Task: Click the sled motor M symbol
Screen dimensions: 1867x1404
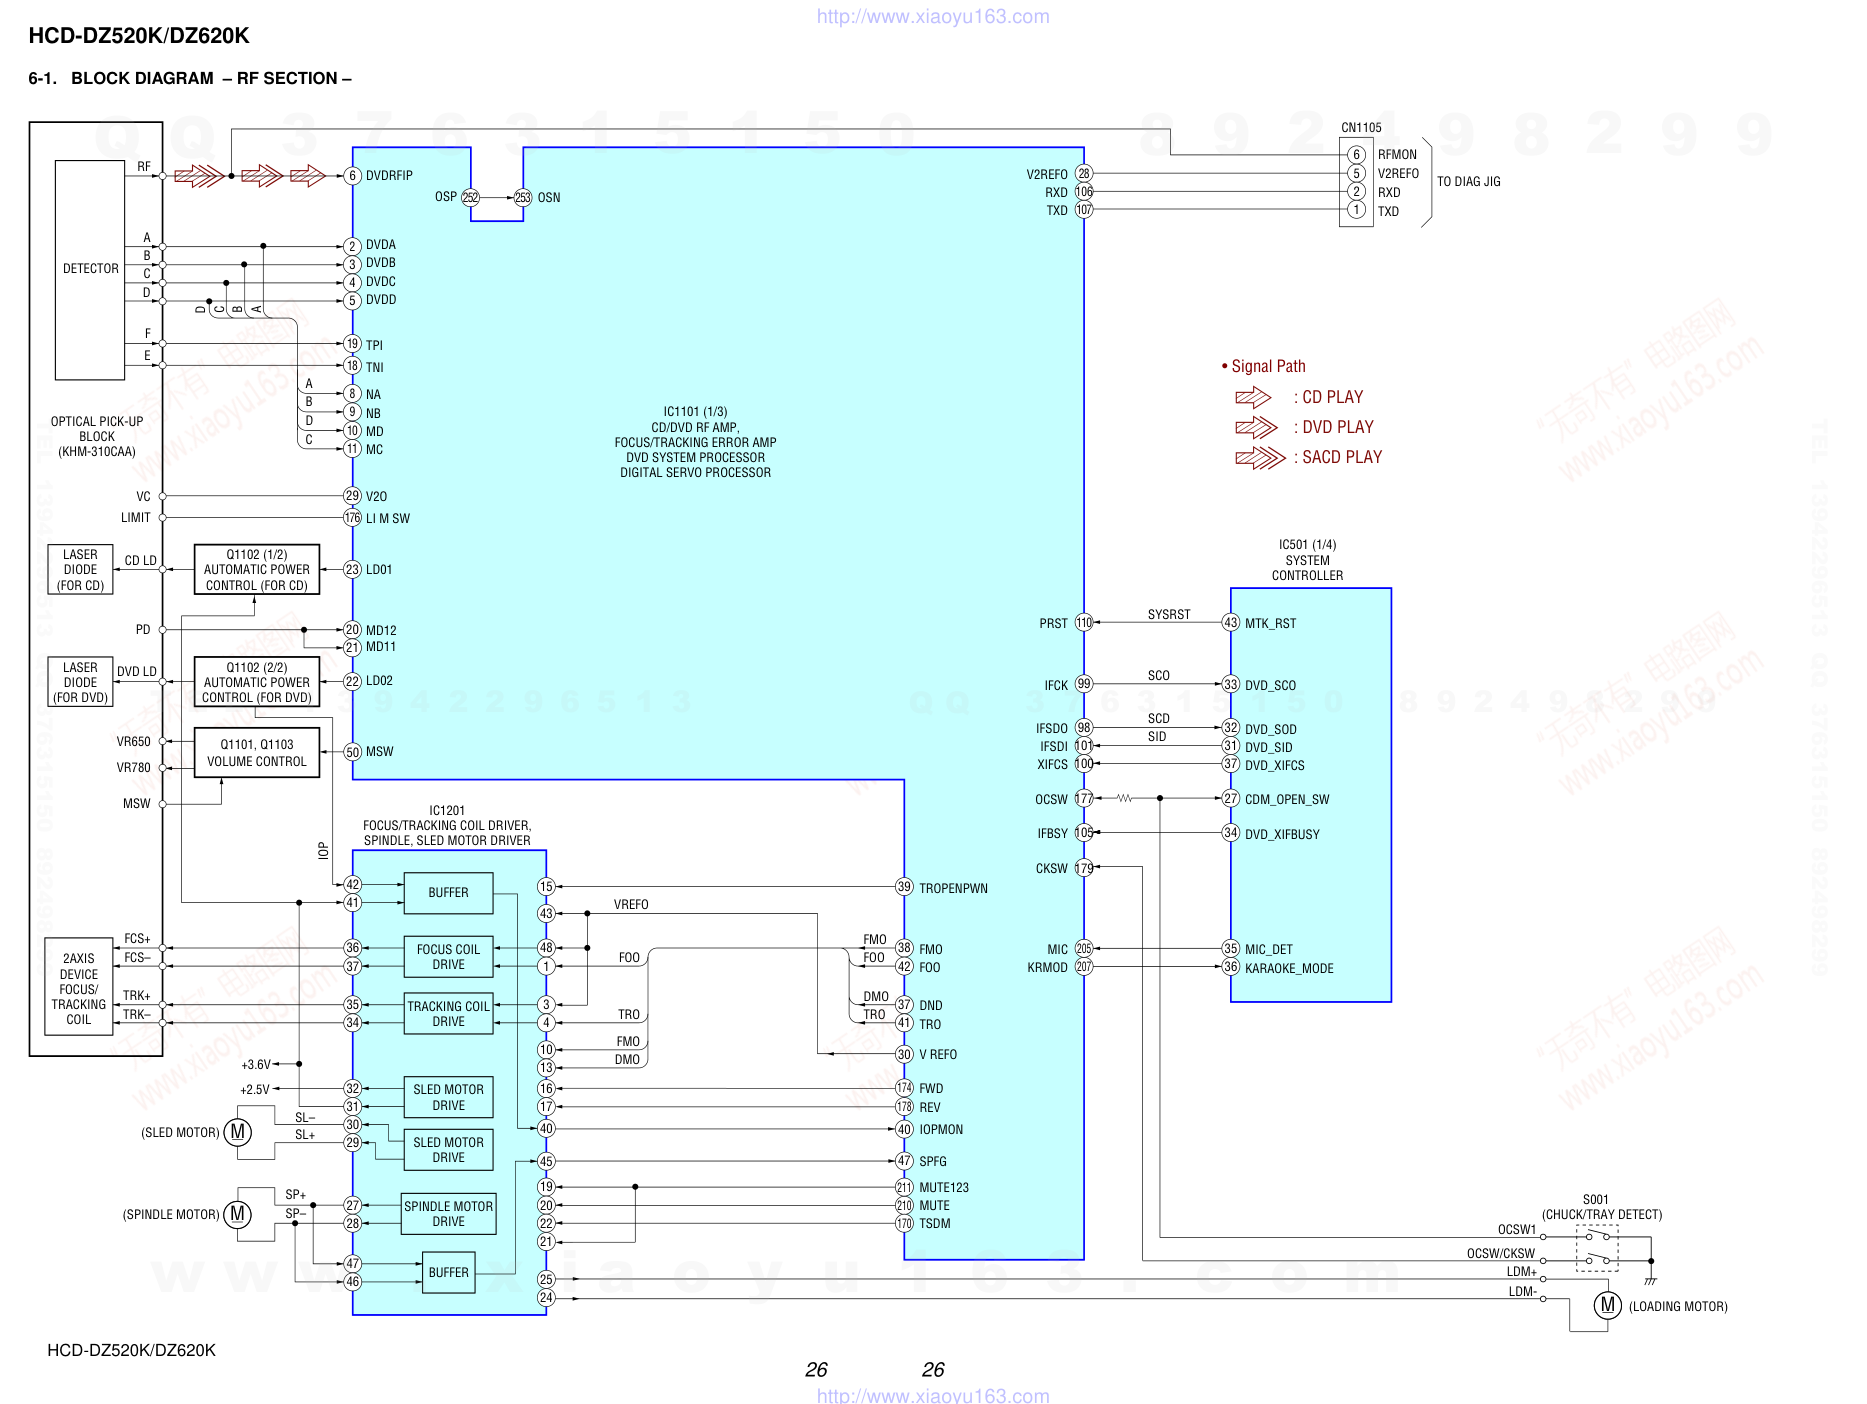Action: coord(237,1132)
